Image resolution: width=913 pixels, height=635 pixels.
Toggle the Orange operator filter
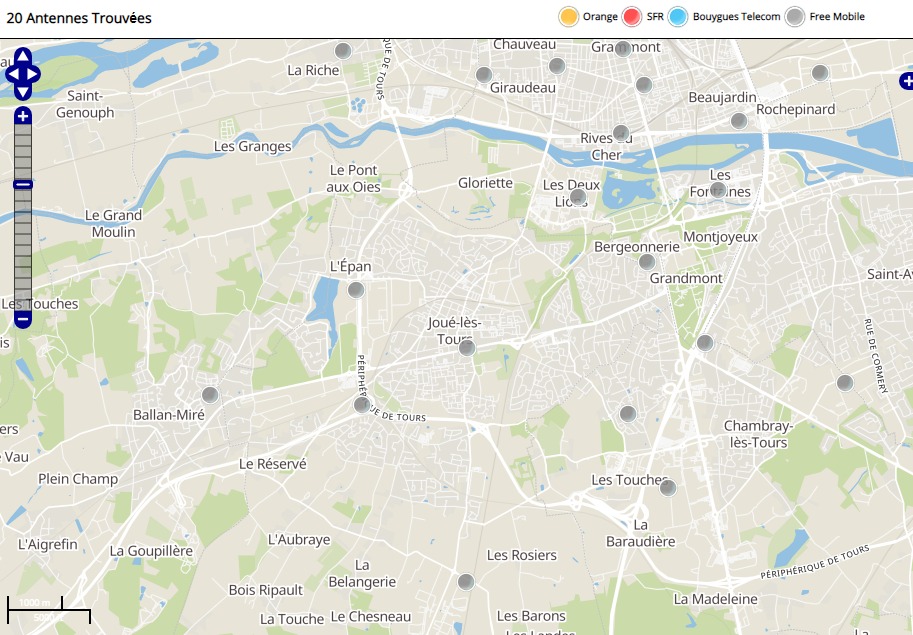(x=569, y=17)
